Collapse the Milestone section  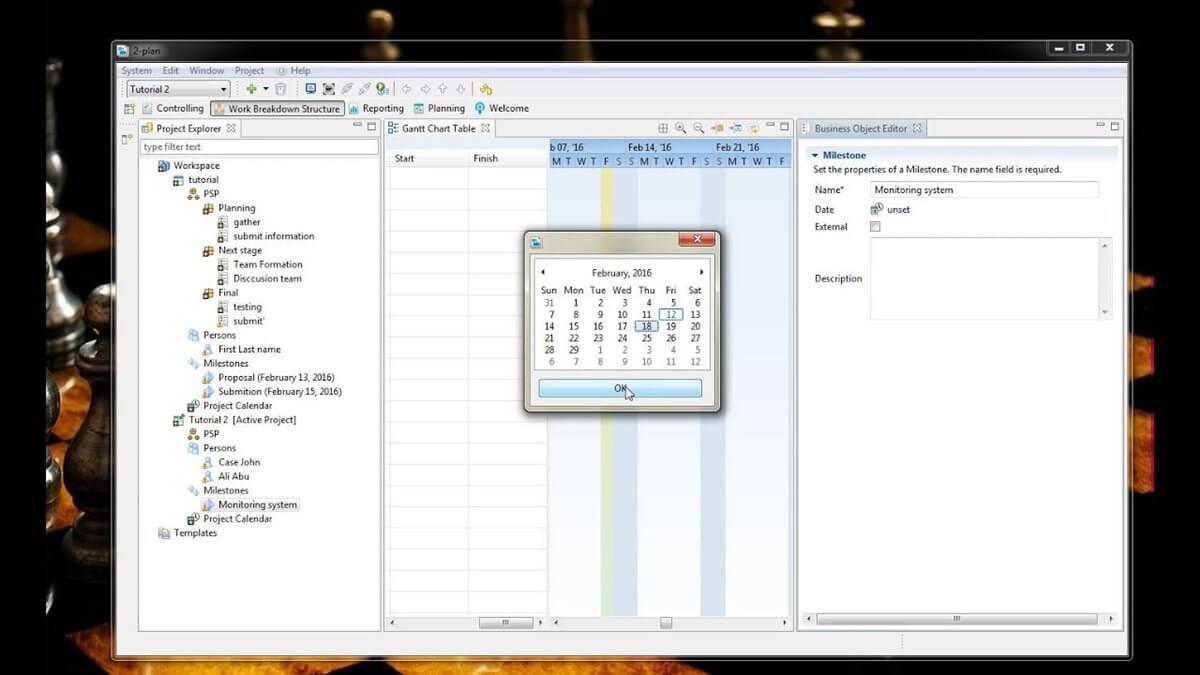coord(815,155)
